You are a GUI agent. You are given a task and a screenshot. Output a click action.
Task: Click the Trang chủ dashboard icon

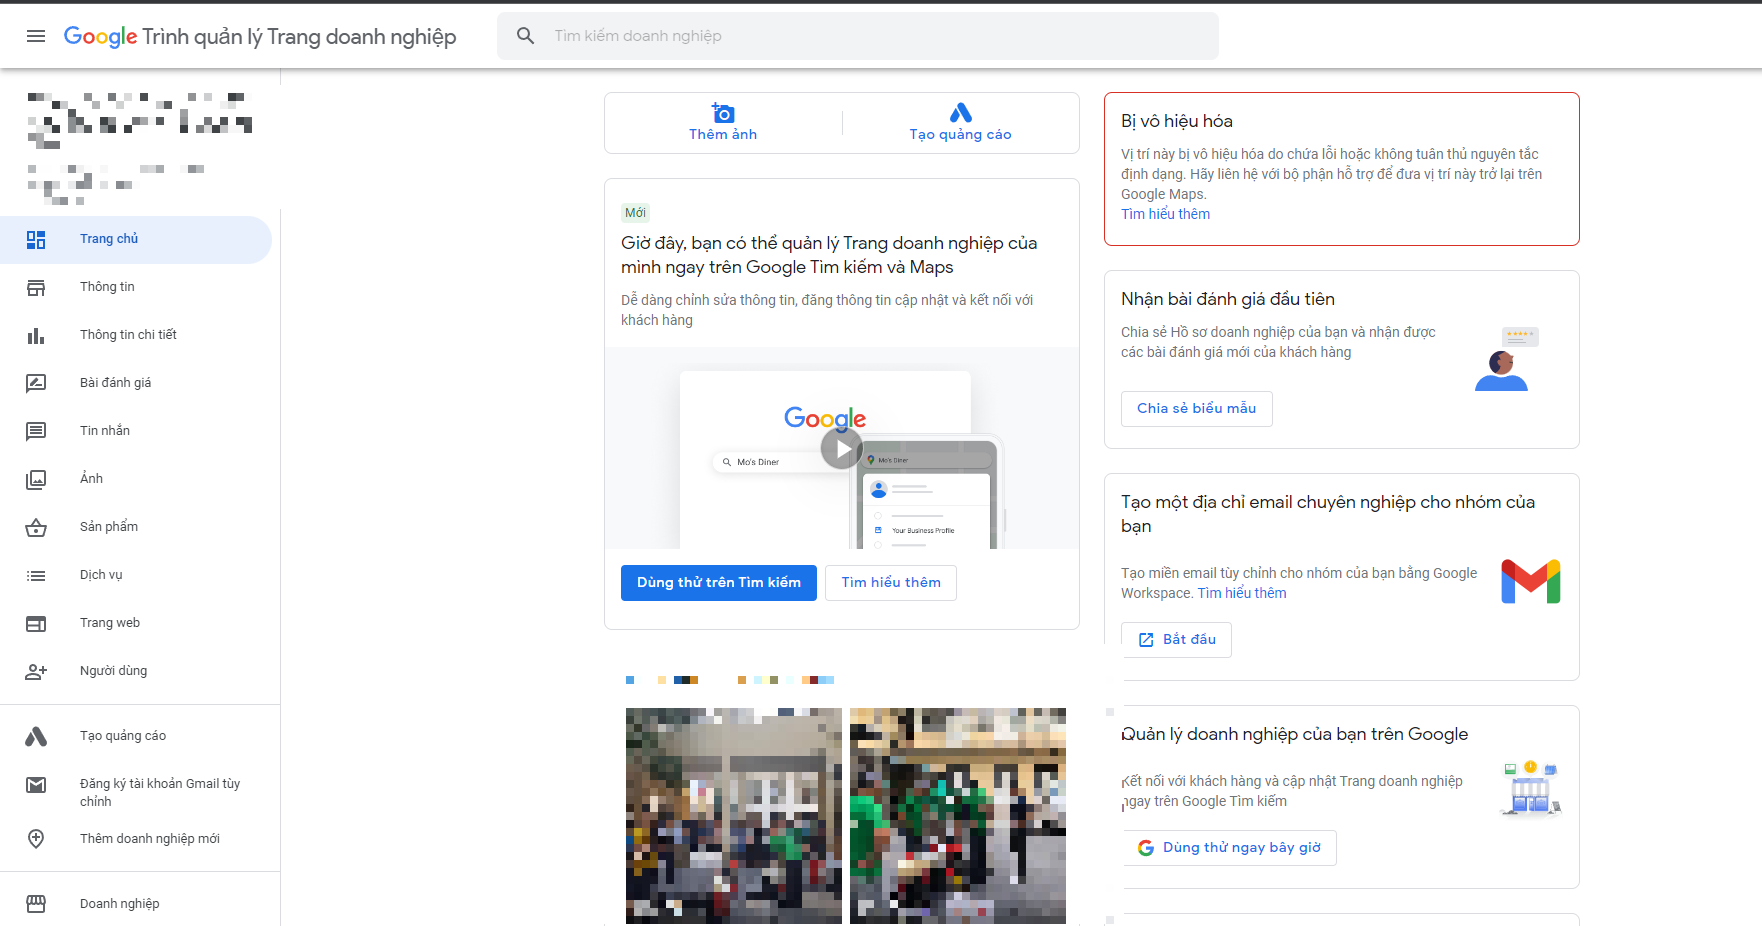pyautogui.click(x=36, y=240)
